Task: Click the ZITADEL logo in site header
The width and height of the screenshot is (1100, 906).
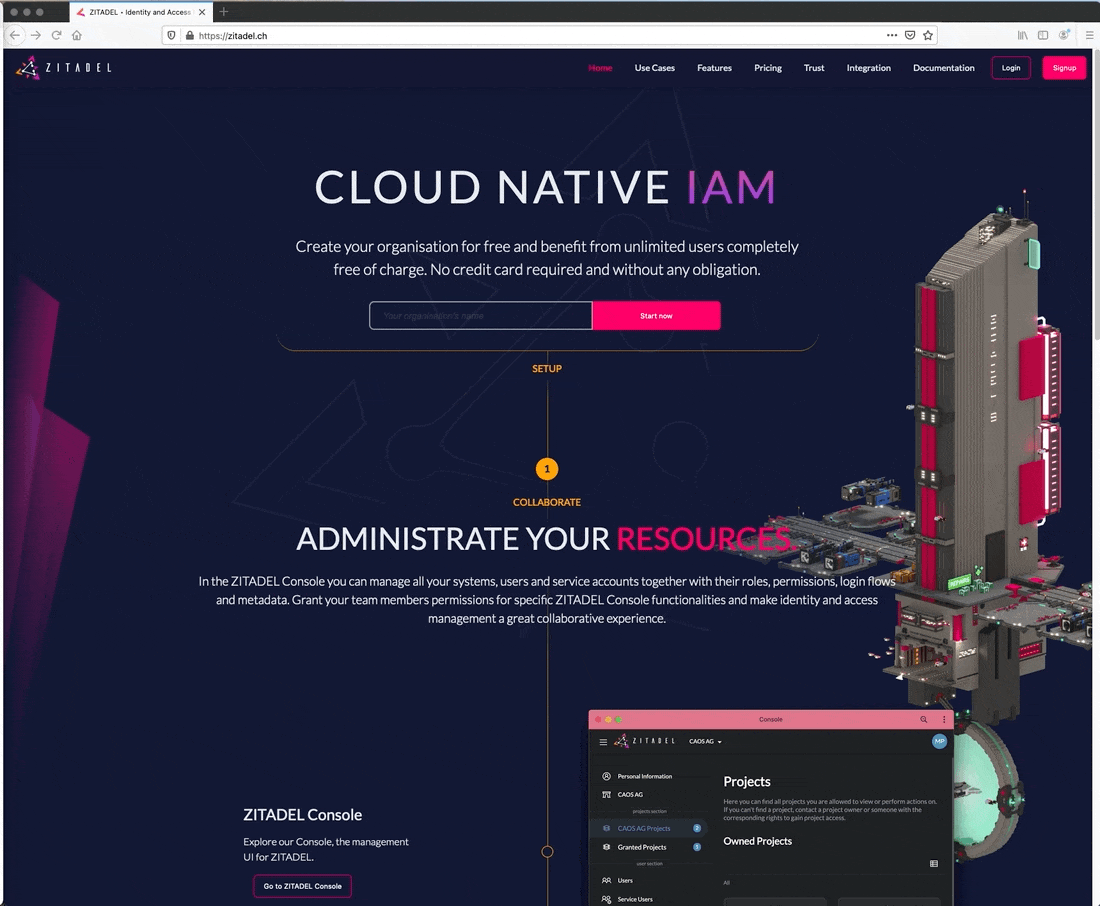Action: [64, 68]
